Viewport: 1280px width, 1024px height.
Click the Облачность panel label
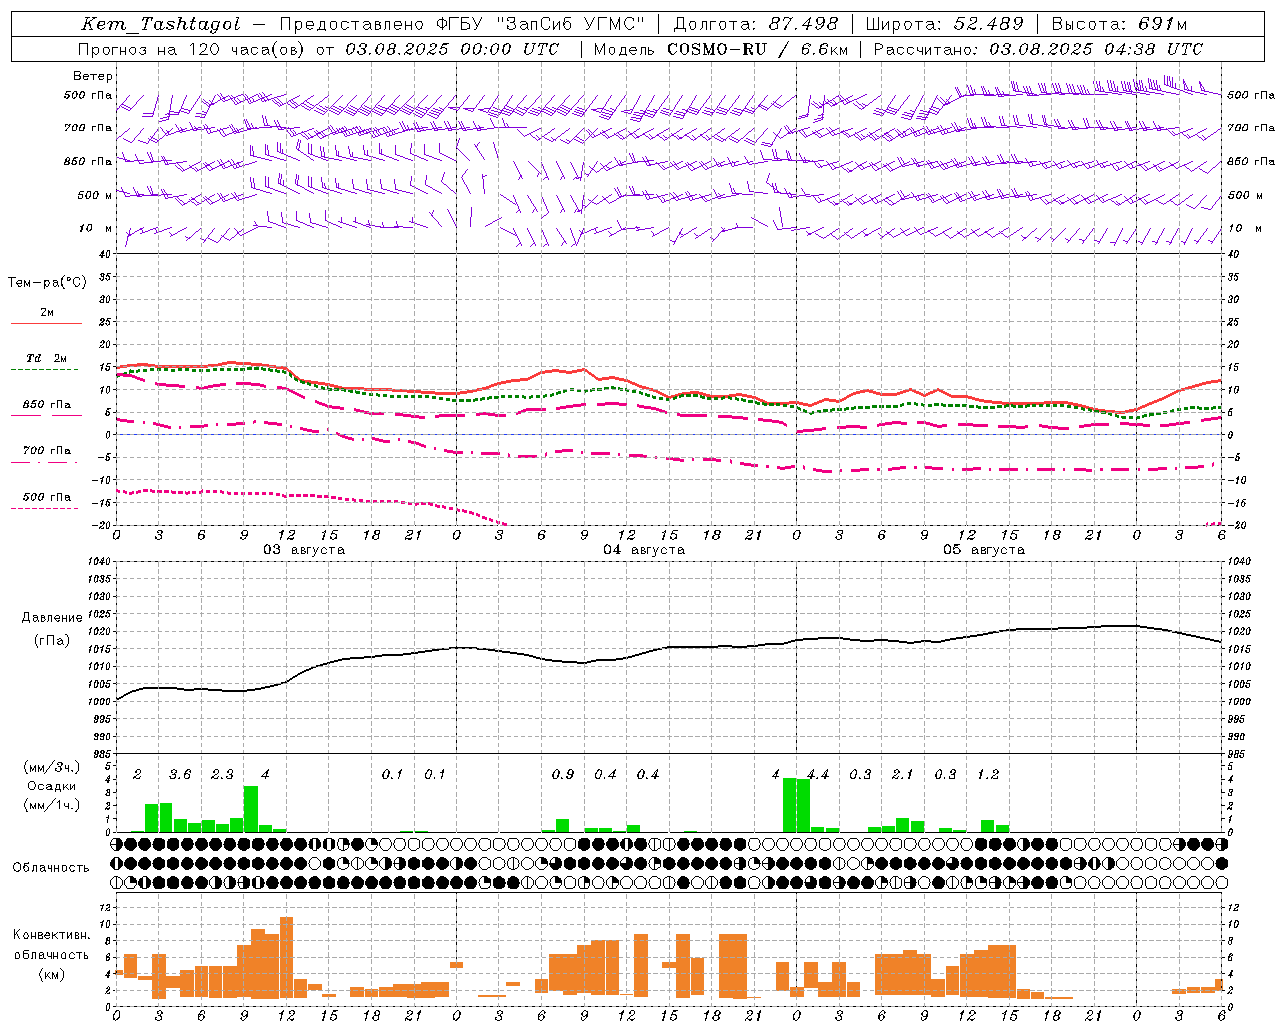(51, 868)
